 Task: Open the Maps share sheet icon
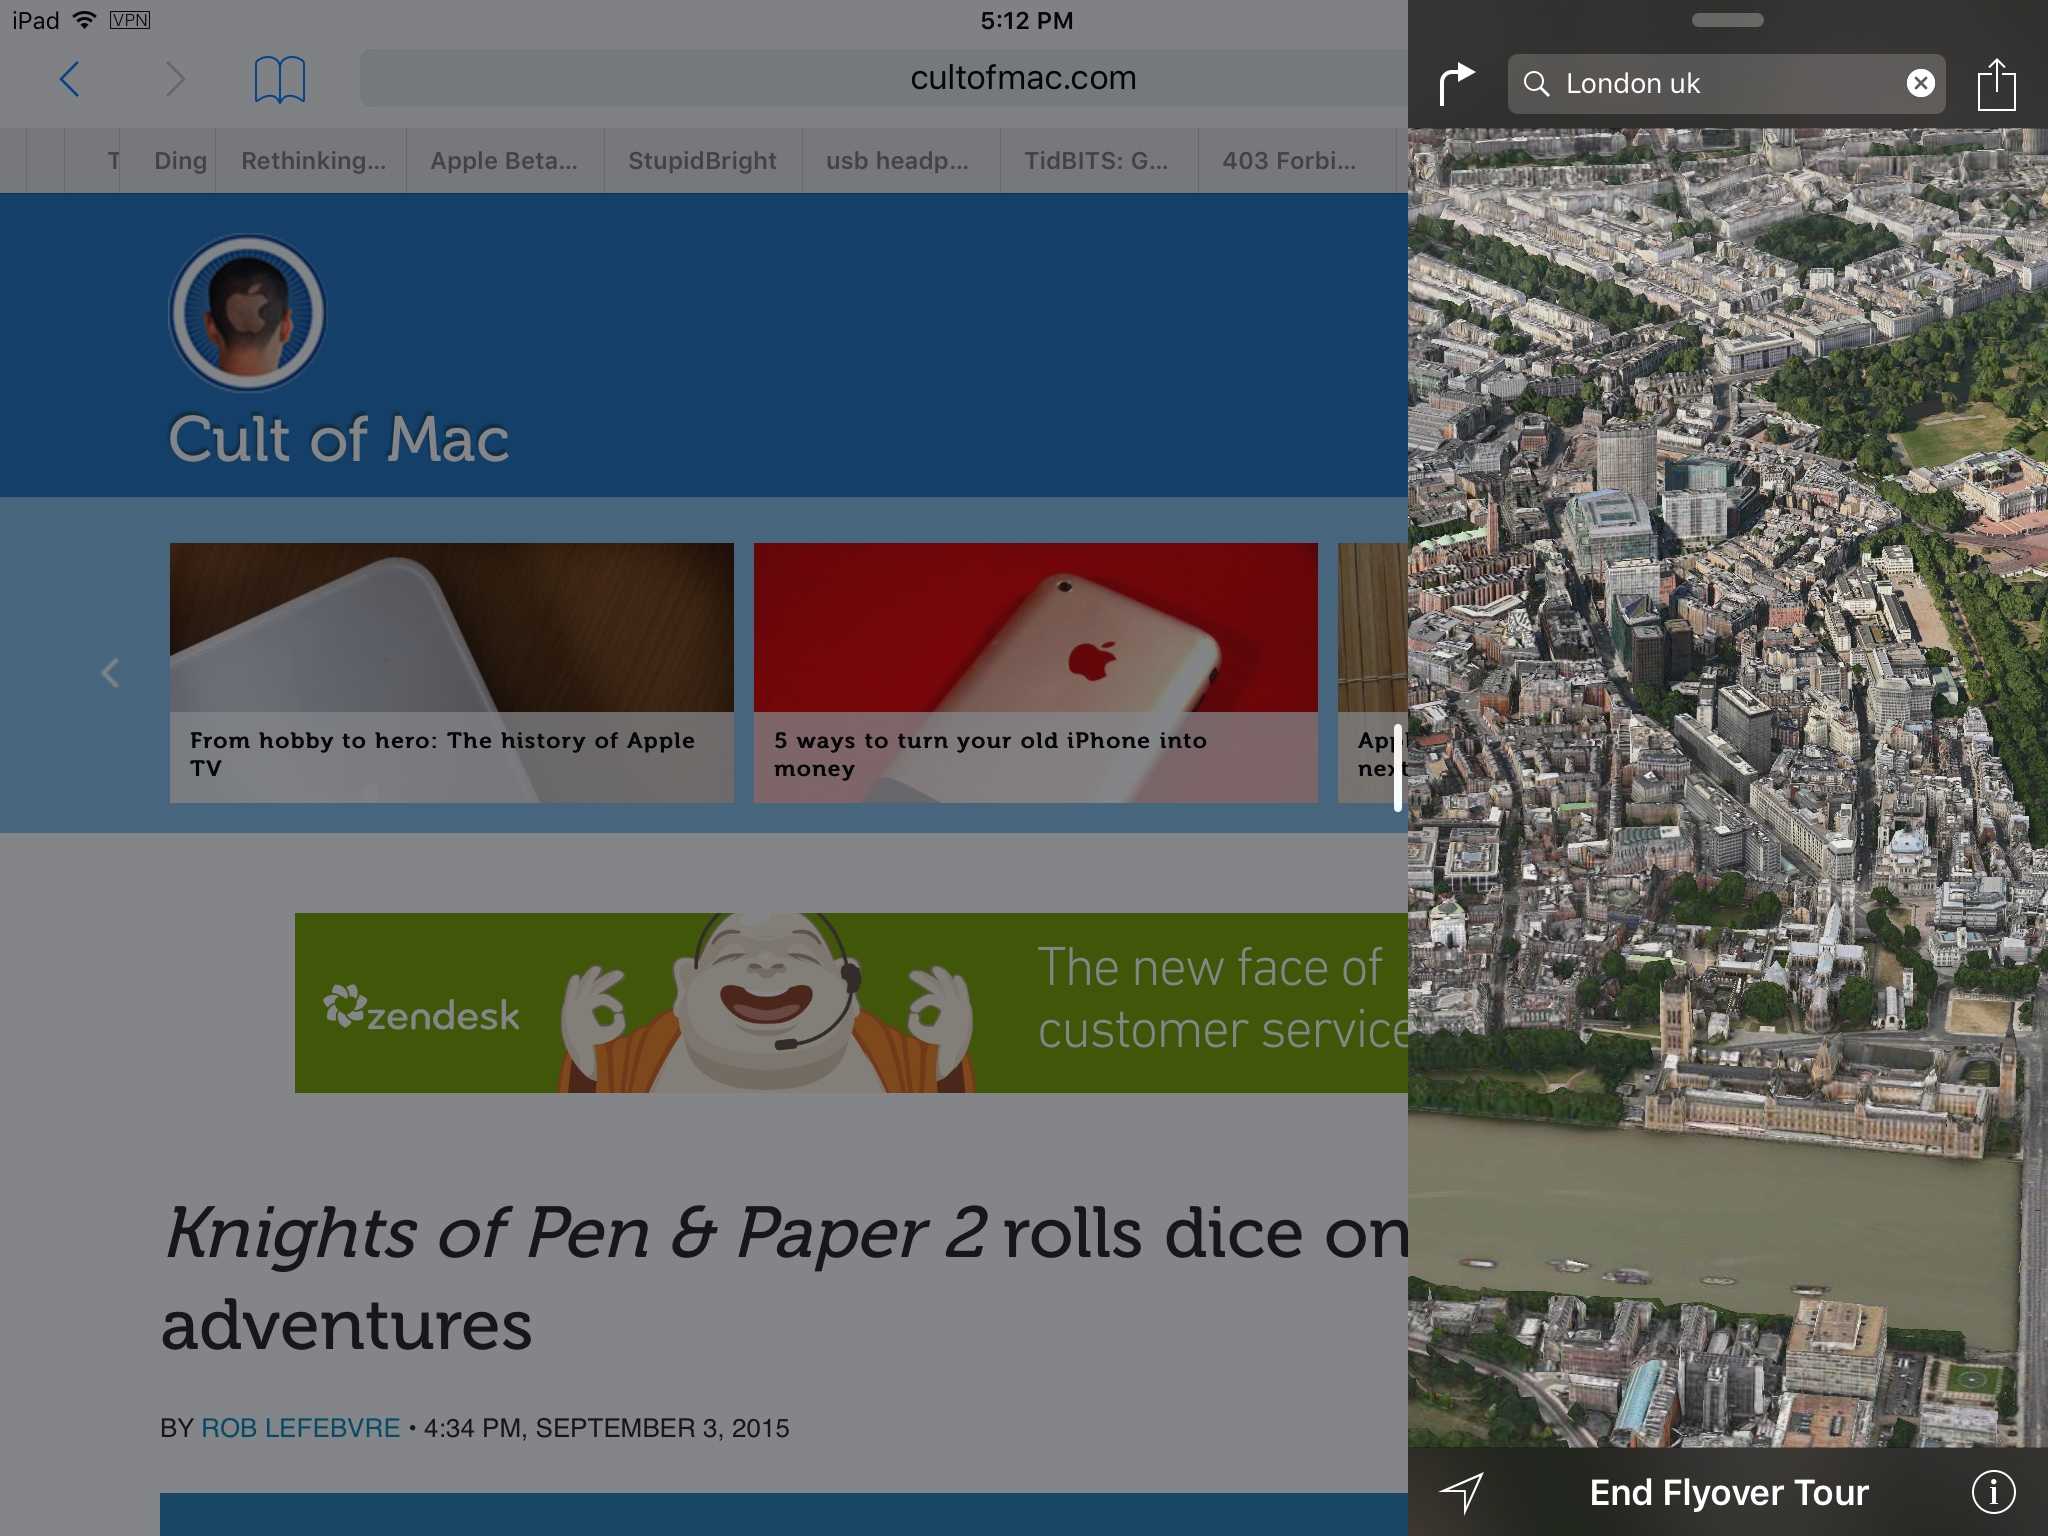pyautogui.click(x=1995, y=85)
